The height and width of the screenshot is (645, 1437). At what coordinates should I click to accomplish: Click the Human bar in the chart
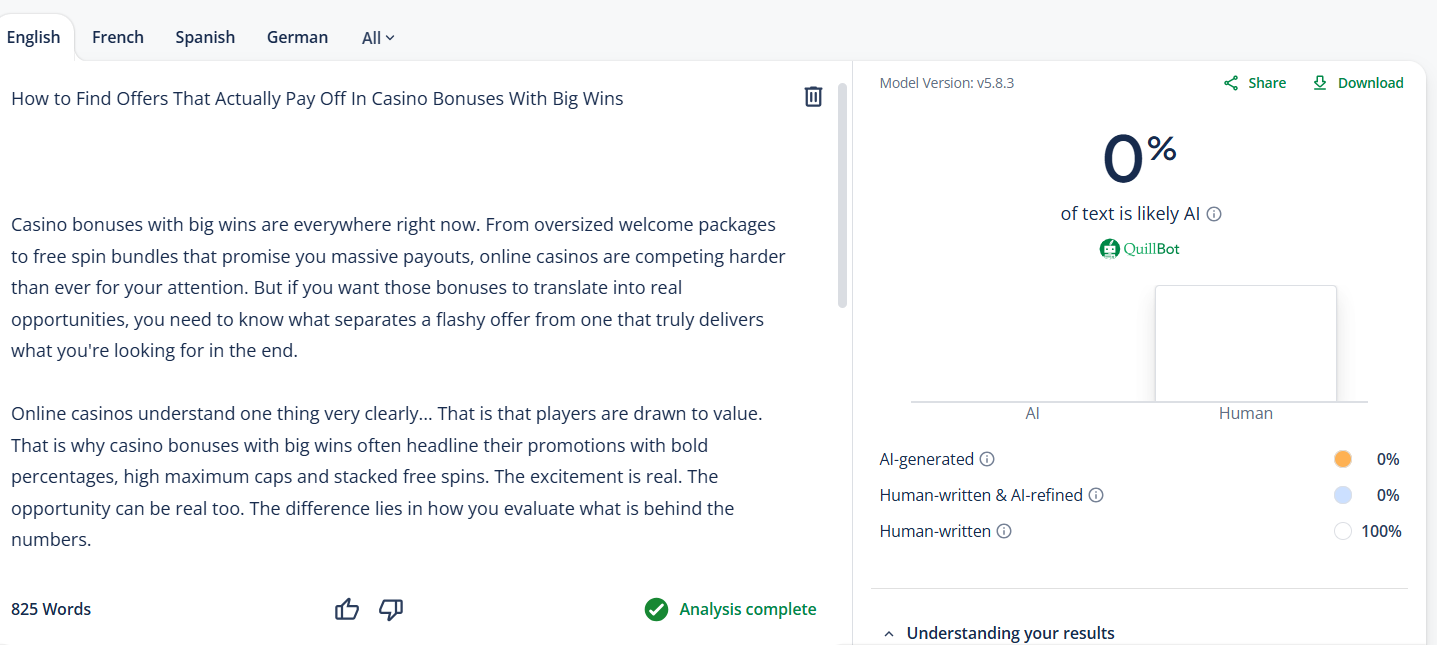[x=1245, y=344]
